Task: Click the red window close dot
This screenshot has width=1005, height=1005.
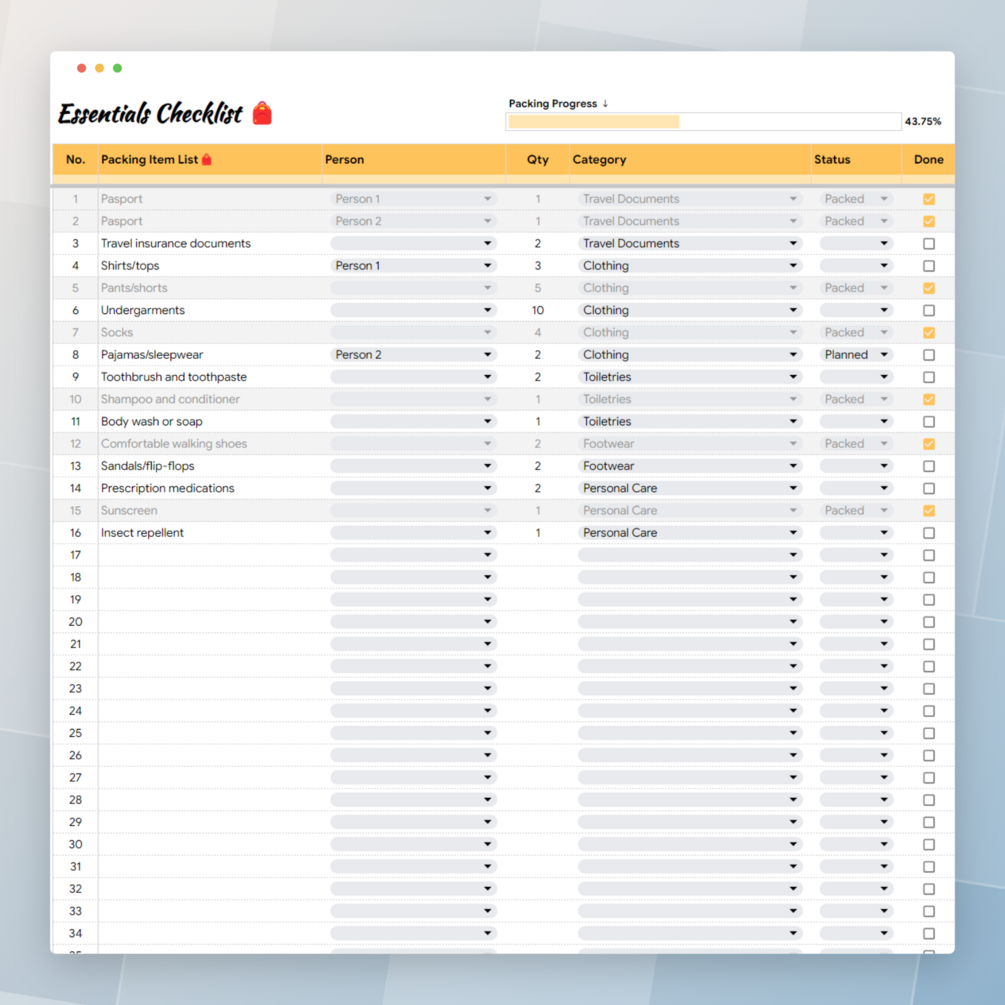Action: [x=81, y=68]
